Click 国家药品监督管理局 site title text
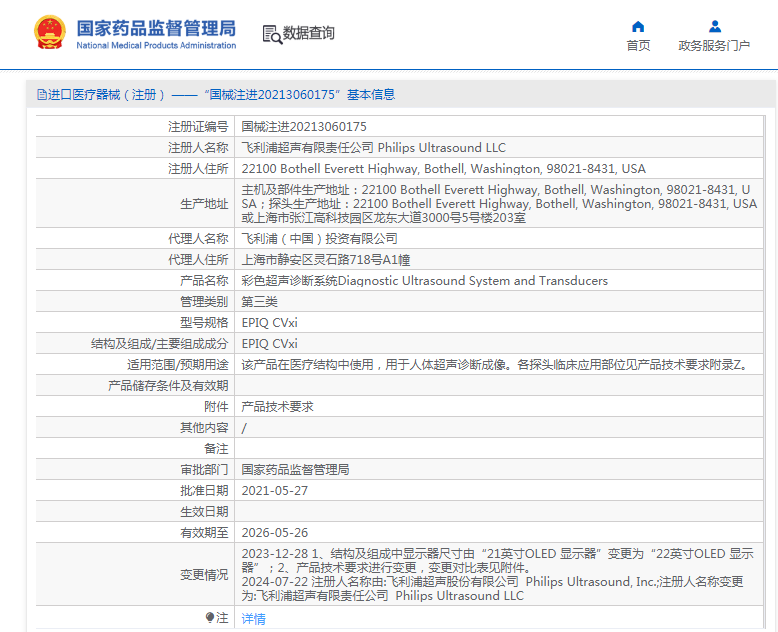This screenshot has height=632, width=778. pos(156,28)
